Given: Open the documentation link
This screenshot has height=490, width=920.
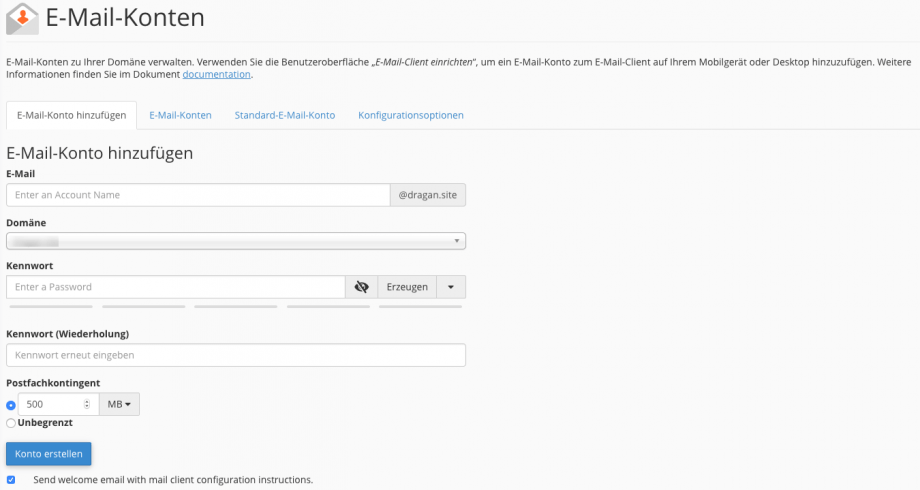Looking at the screenshot, I should 216,74.
